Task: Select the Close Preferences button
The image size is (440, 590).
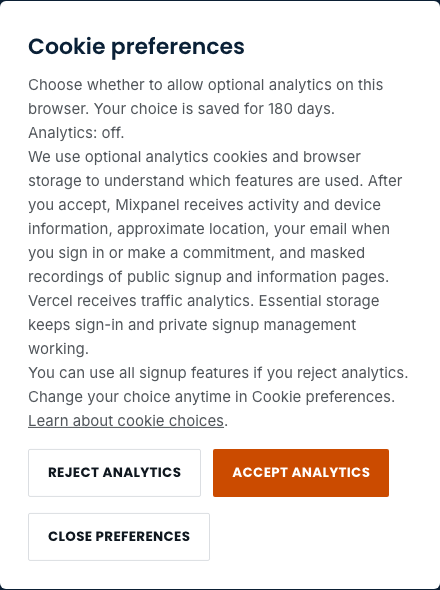Action: [x=119, y=537]
